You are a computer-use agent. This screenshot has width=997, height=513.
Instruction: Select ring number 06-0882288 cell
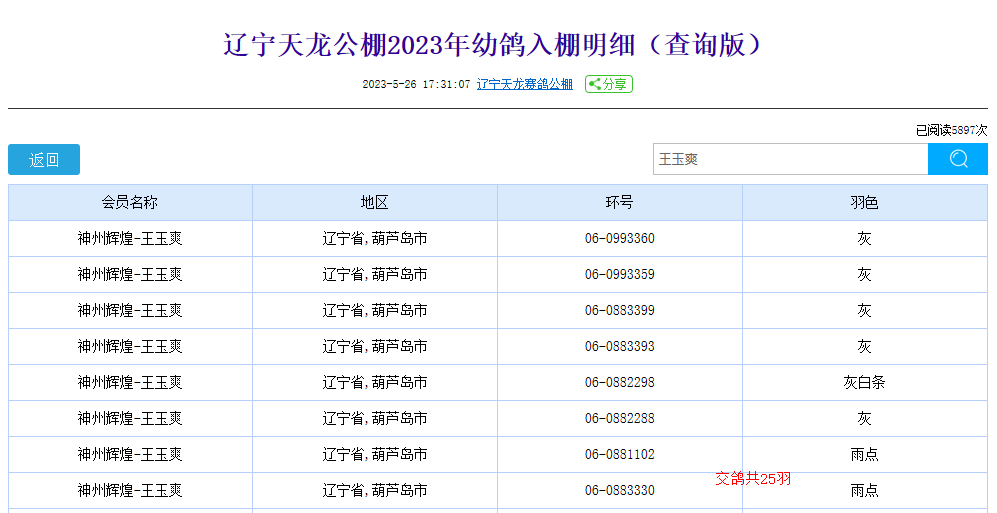click(620, 418)
